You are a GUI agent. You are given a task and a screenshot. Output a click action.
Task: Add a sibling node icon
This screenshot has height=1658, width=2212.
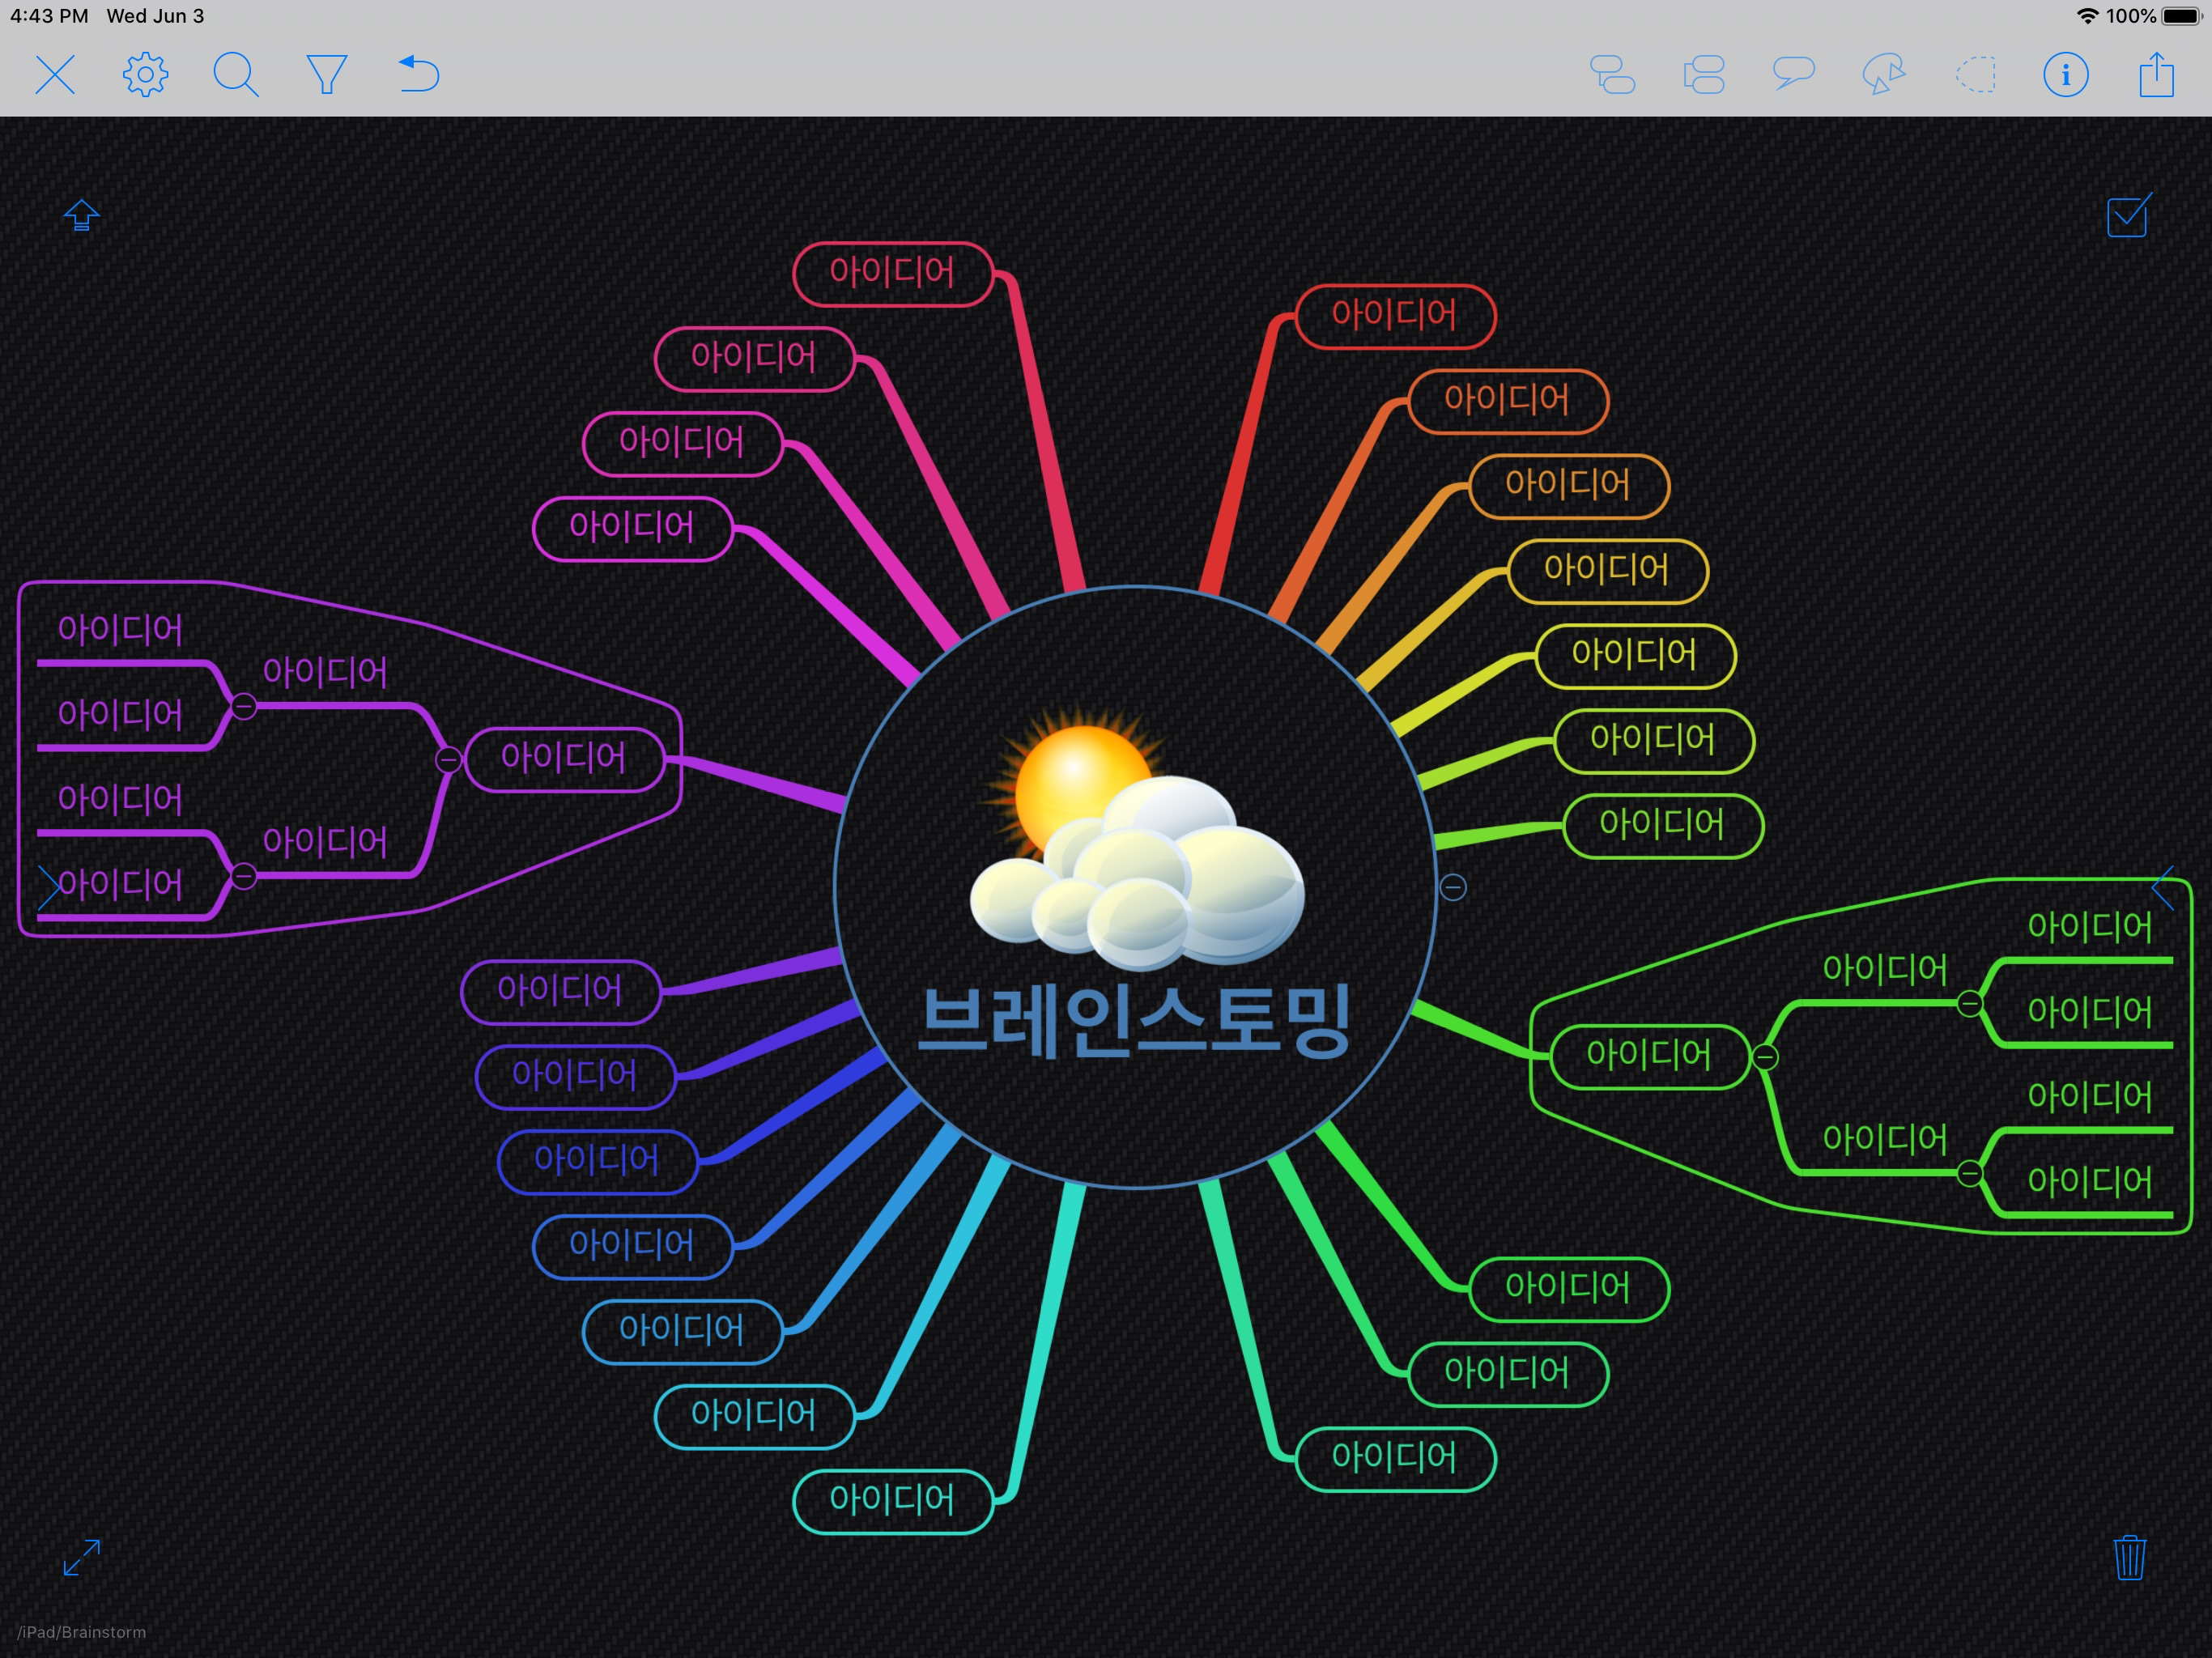pyautogui.click(x=1704, y=74)
